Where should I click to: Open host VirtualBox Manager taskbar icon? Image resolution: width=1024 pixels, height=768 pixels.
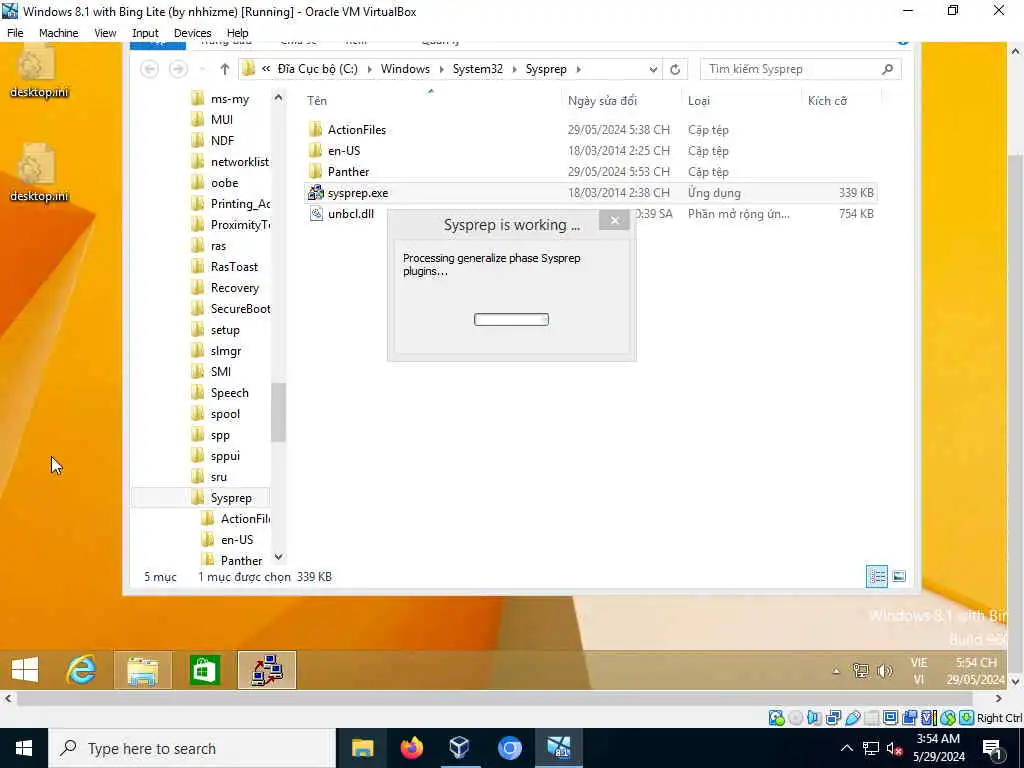click(x=460, y=748)
